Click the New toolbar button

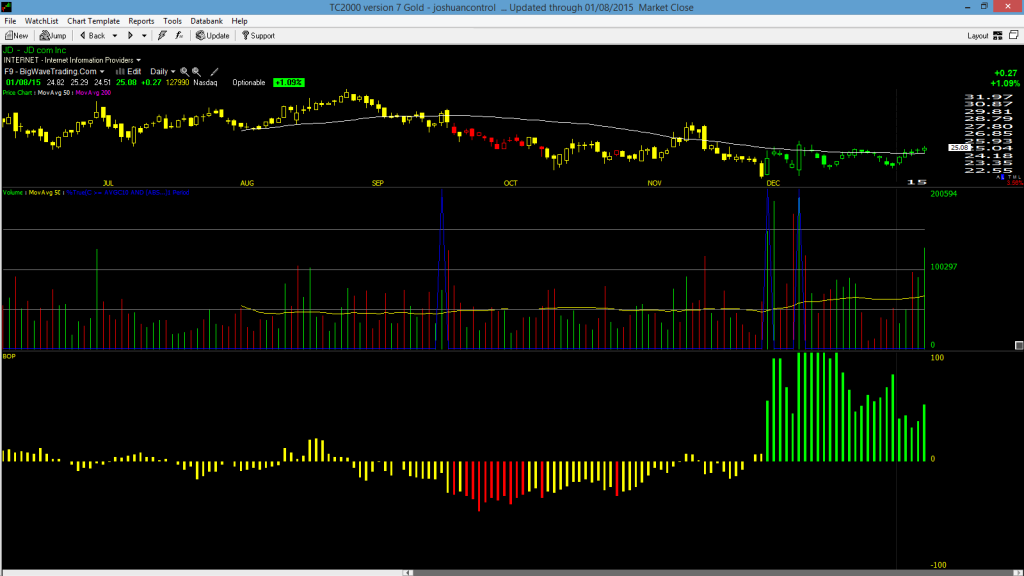pyautogui.click(x=16, y=36)
